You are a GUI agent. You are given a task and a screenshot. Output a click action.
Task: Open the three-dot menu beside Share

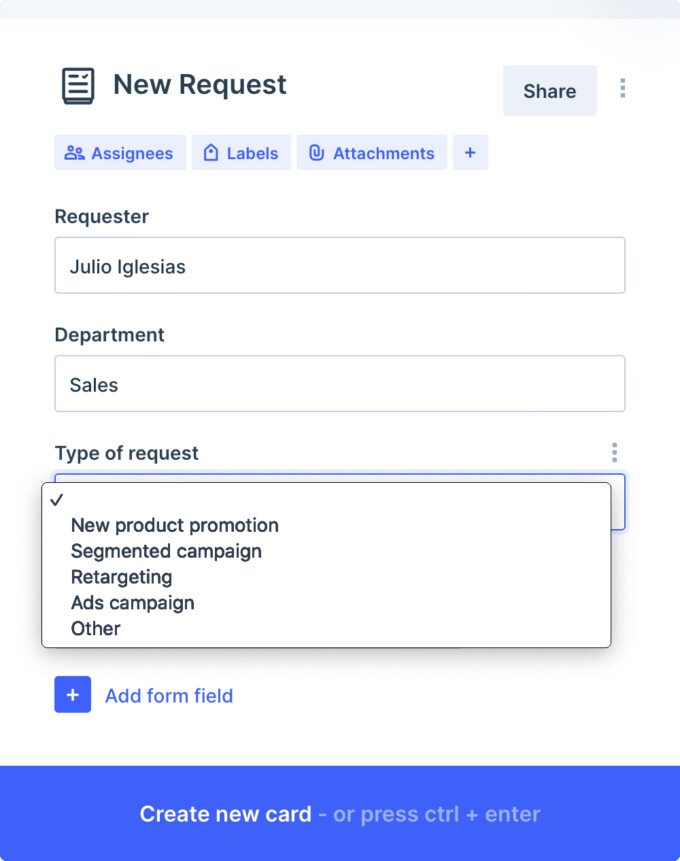click(x=622, y=88)
